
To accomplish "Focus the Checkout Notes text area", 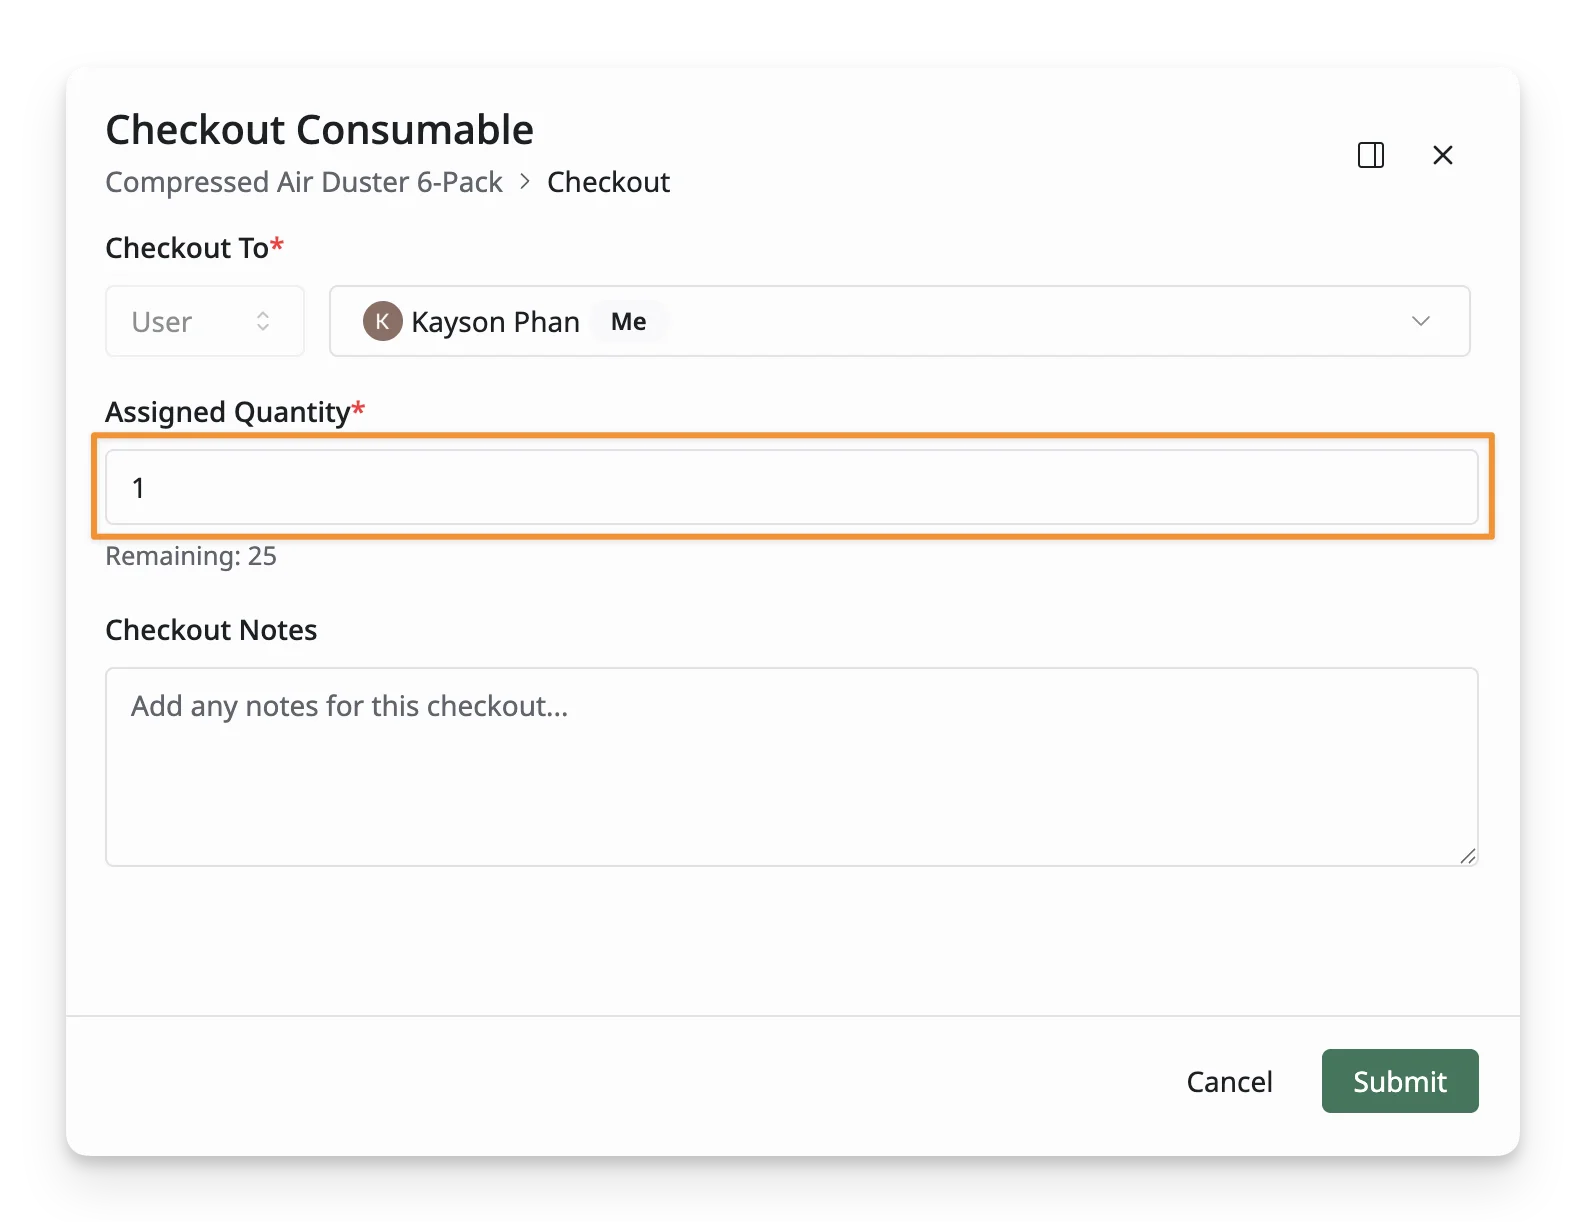I will coord(792,767).
